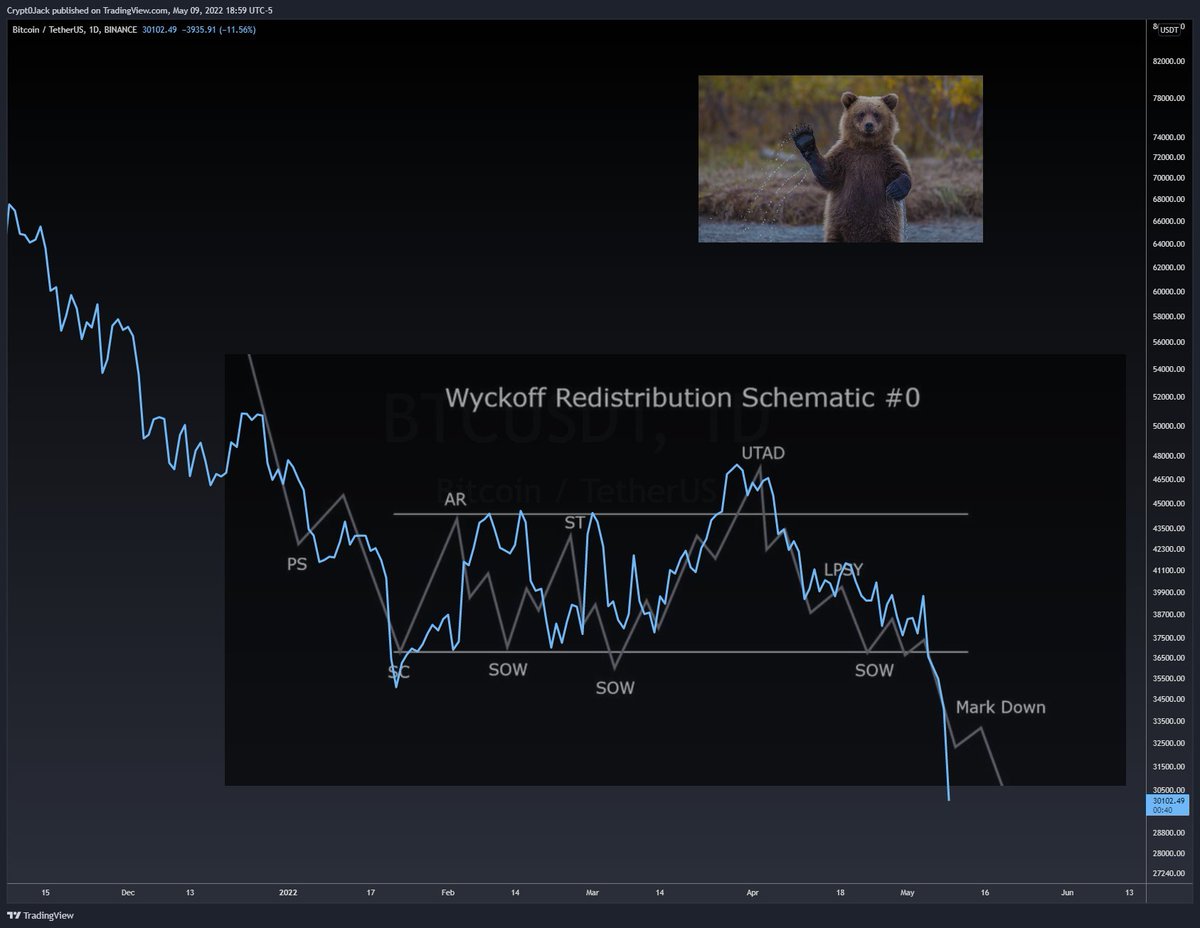The image size is (1200, 928).
Task: Click the LPSY label on chart
Action: [x=843, y=570]
